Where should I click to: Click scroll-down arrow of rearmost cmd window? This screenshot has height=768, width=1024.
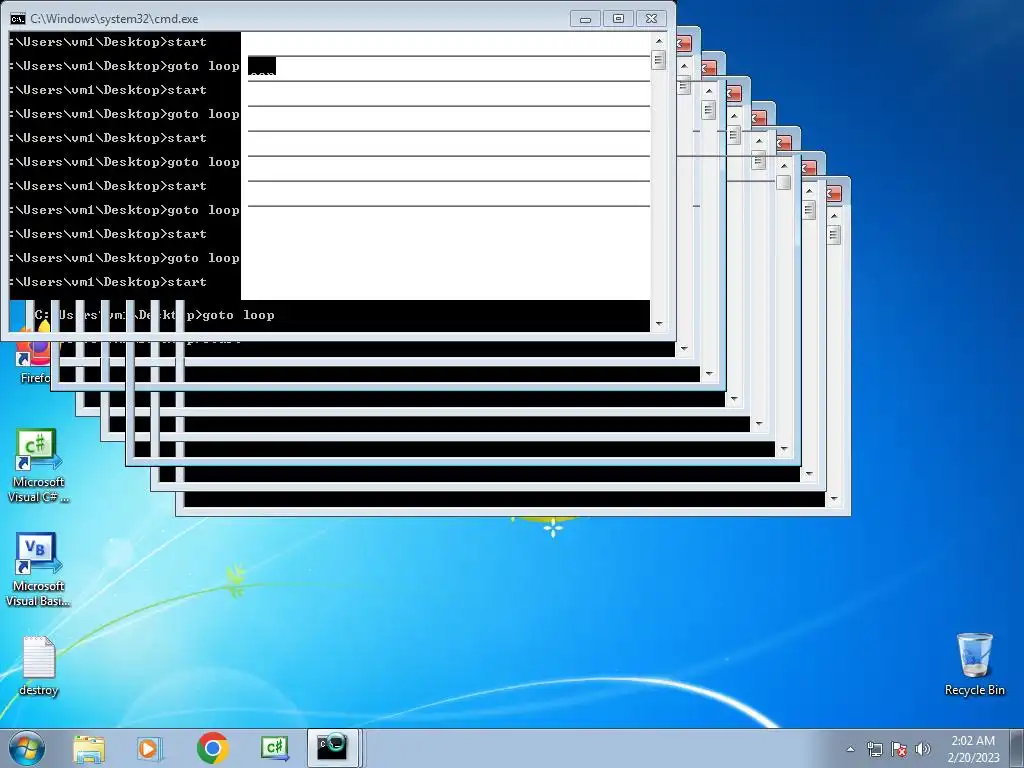[x=834, y=499]
